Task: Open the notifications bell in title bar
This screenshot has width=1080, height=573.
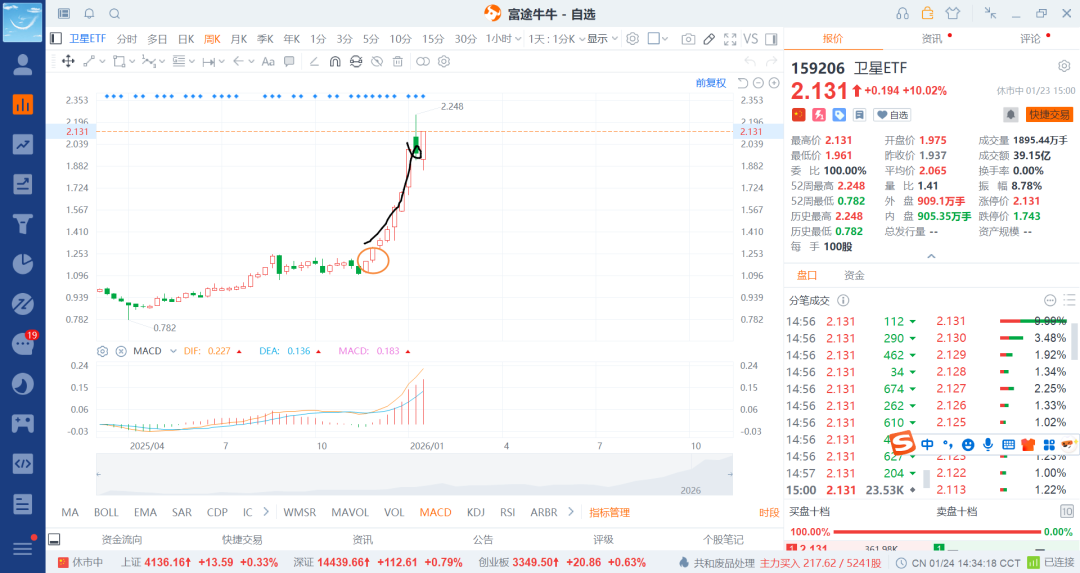Action: pyautogui.click(x=90, y=13)
